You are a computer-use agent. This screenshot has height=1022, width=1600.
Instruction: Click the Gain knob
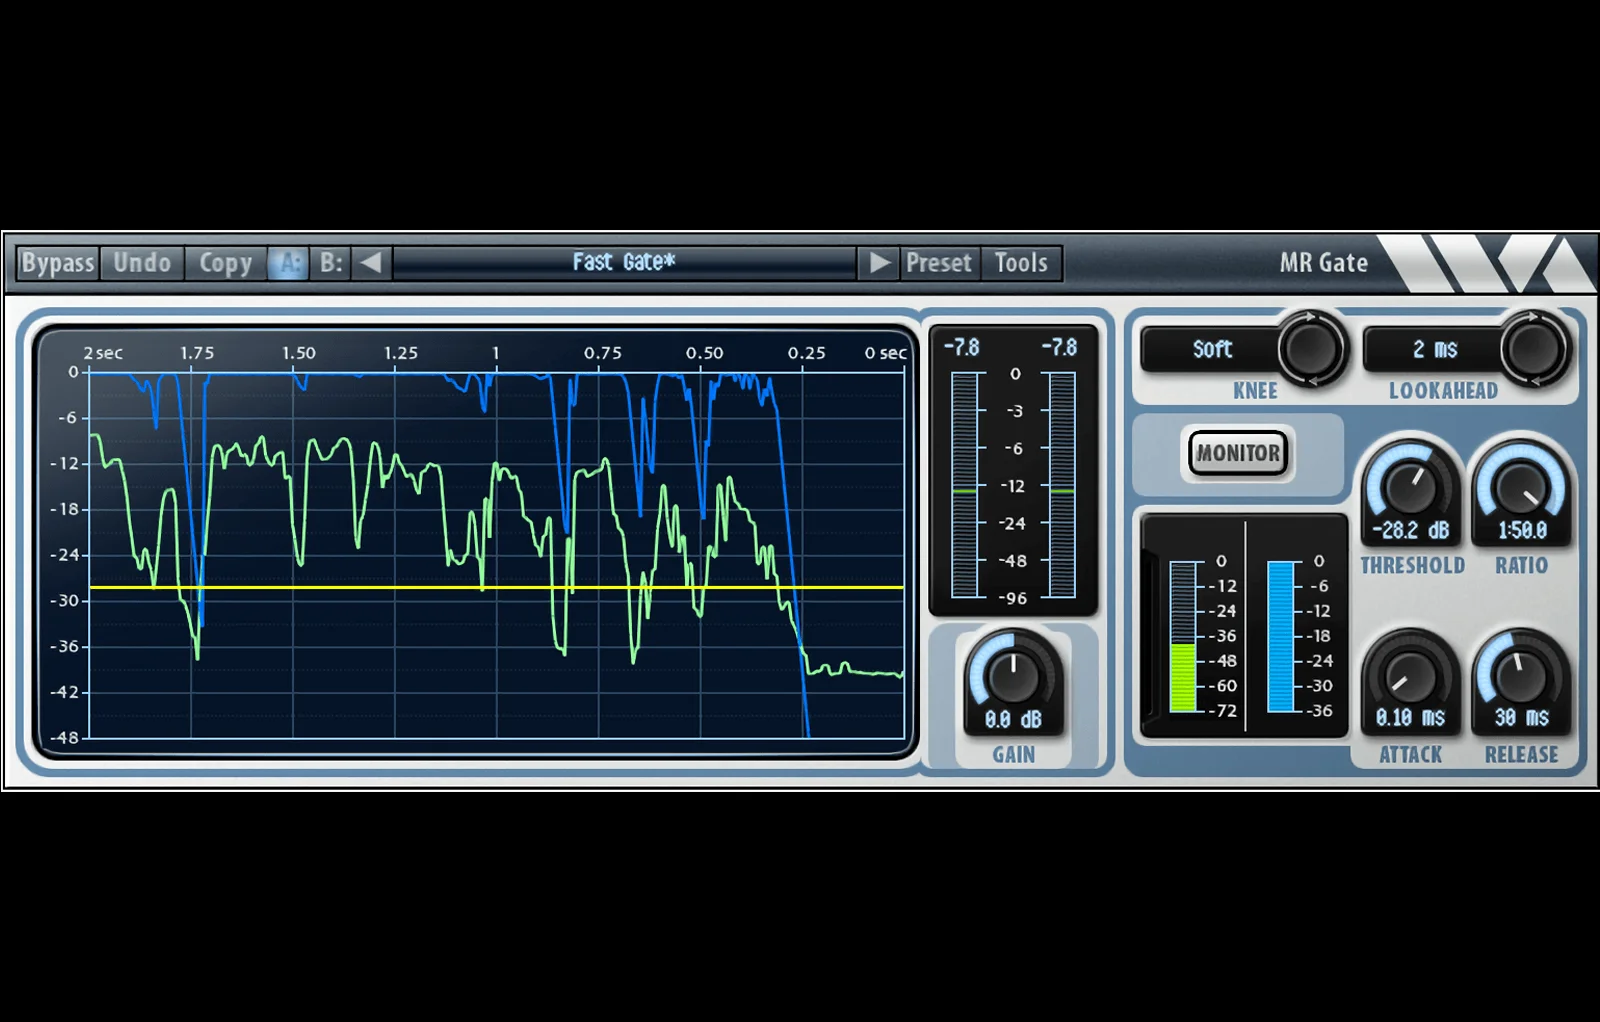click(1013, 675)
